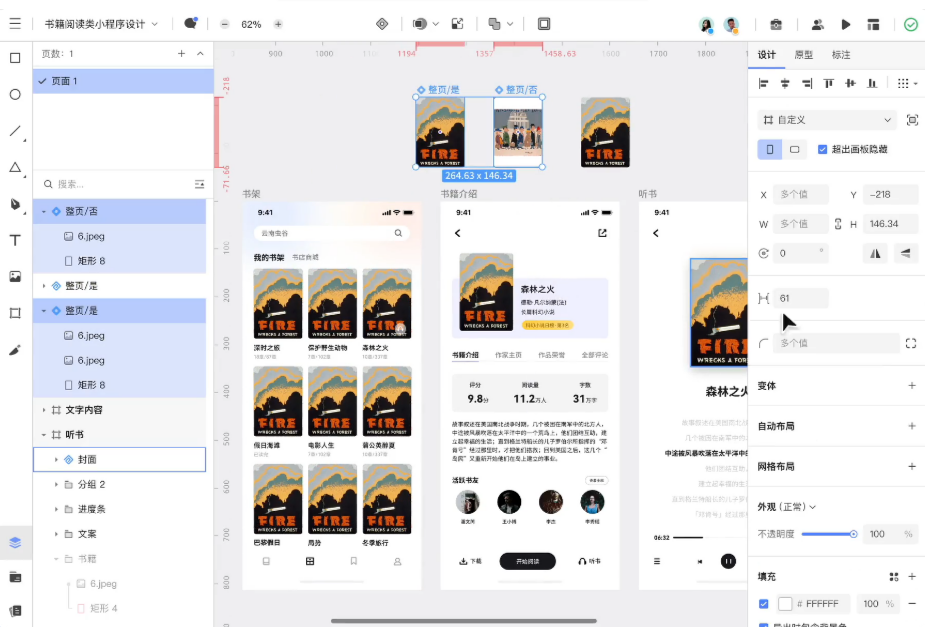Add auto layout via 自动布局 plus

click(x=911, y=426)
